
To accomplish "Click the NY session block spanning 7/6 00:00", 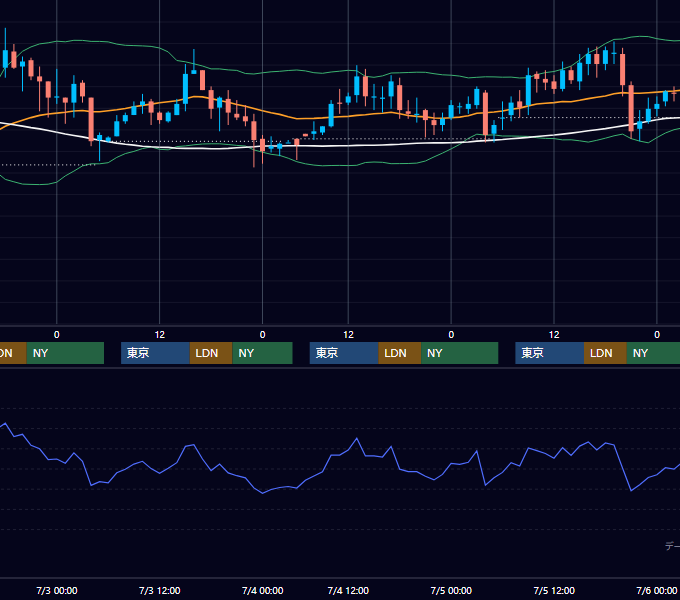I will 653,353.
